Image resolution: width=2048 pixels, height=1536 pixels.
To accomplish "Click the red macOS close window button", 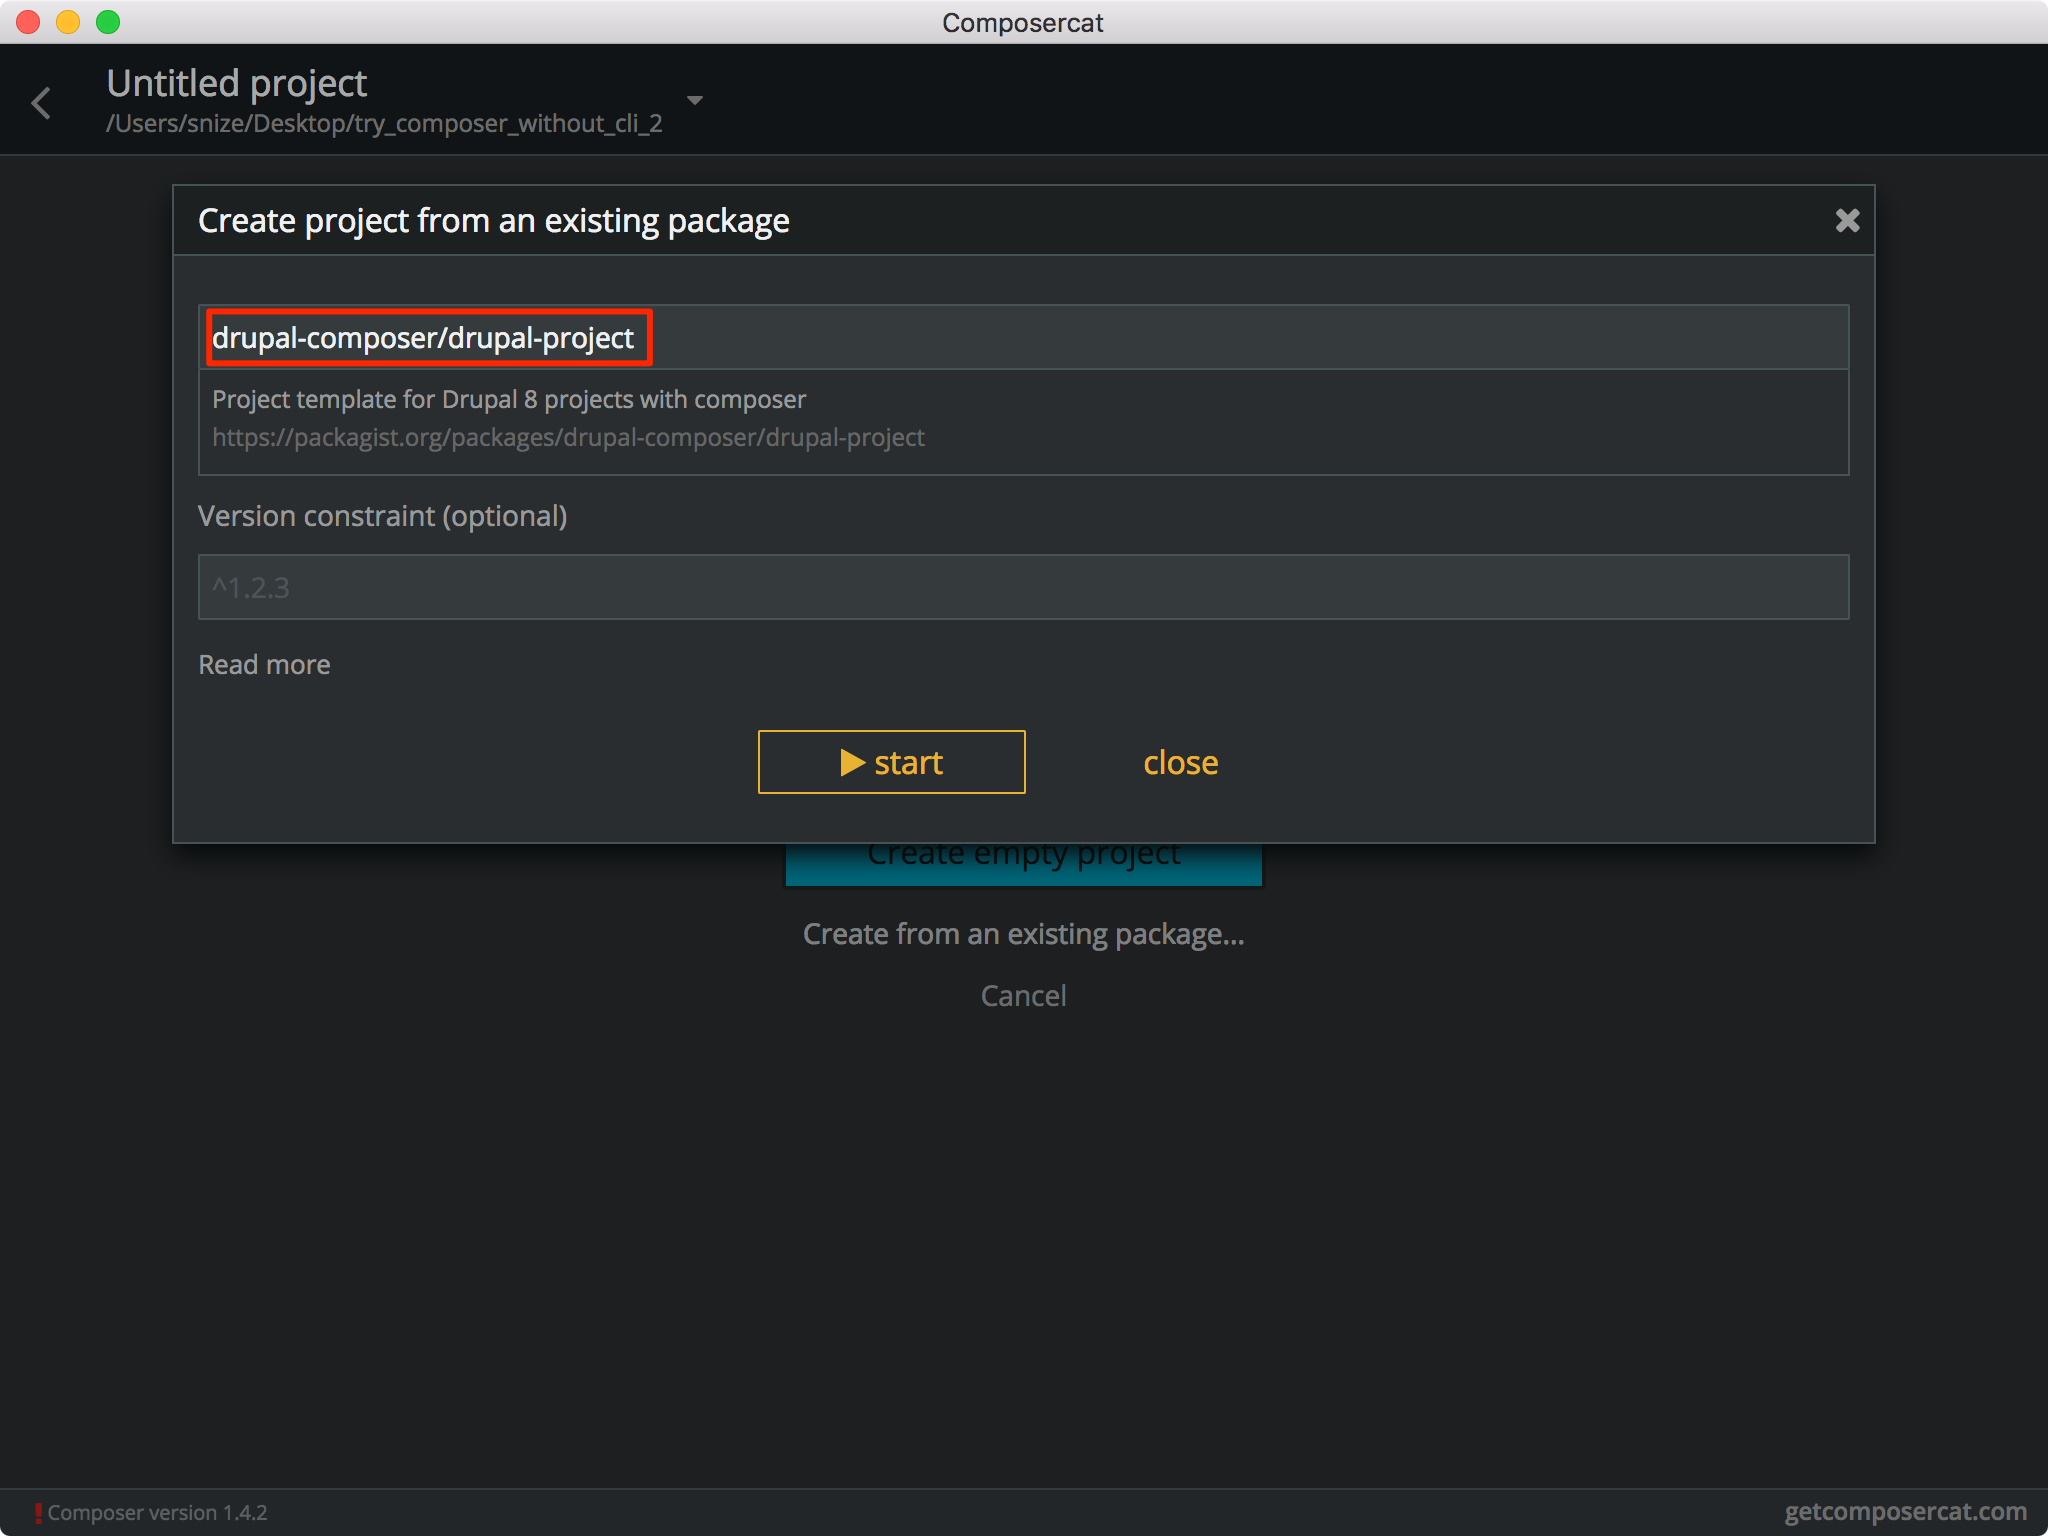I will point(28,21).
